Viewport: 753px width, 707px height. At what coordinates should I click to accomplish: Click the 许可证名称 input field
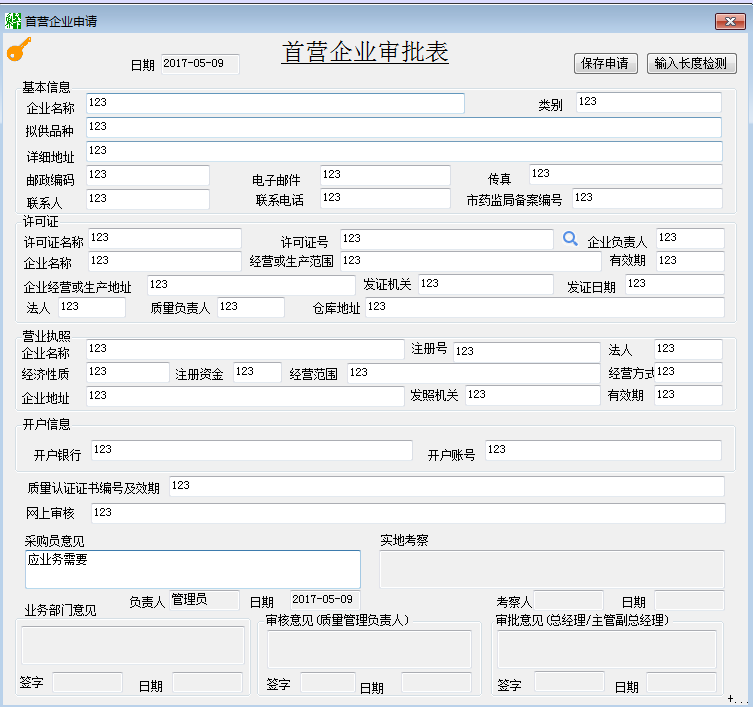point(165,238)
